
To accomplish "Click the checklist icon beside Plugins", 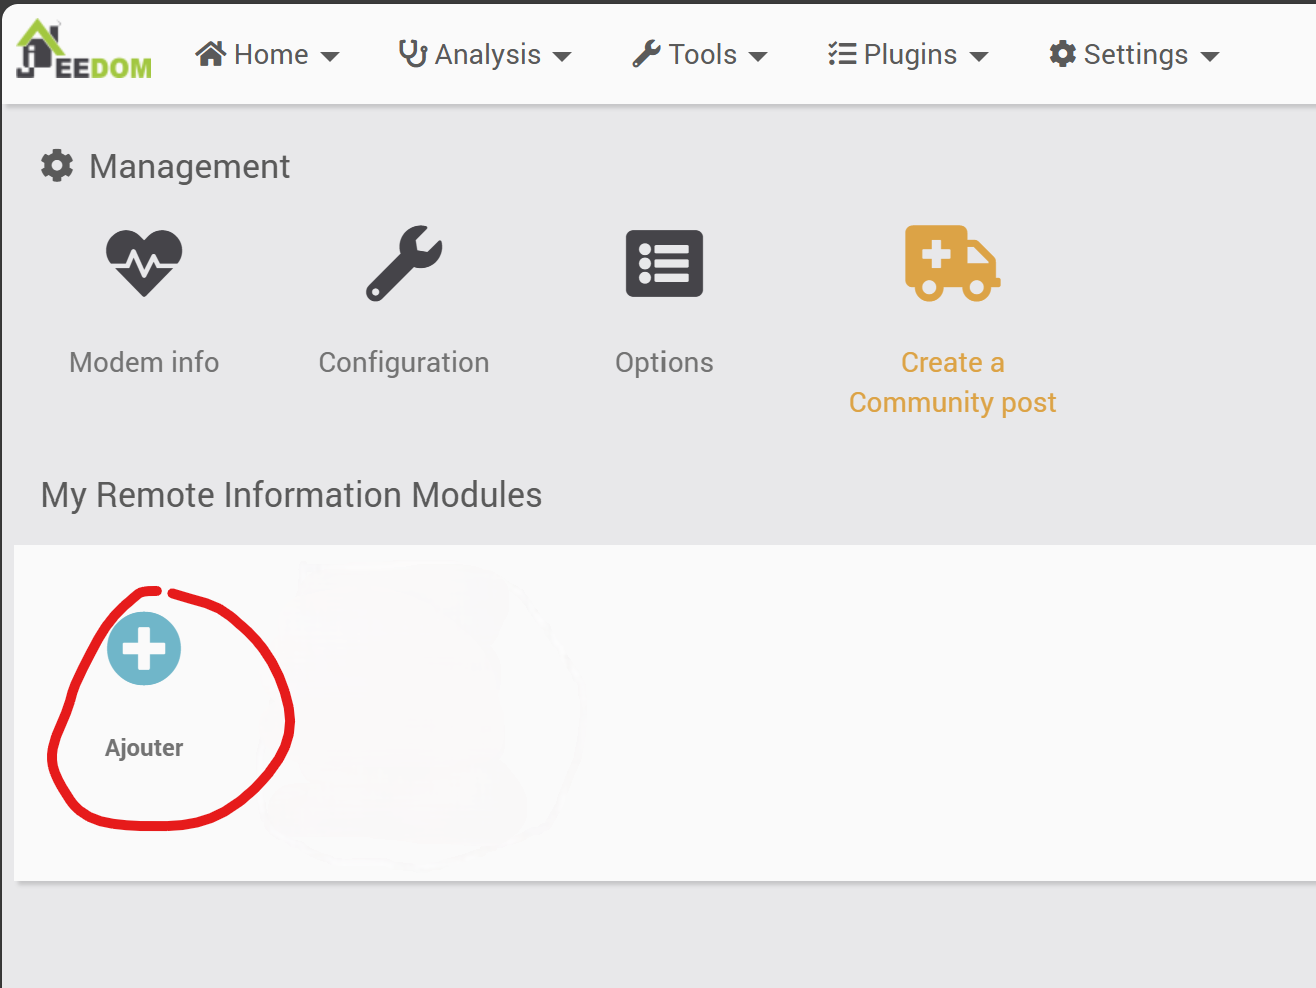I will click(842, 54).
